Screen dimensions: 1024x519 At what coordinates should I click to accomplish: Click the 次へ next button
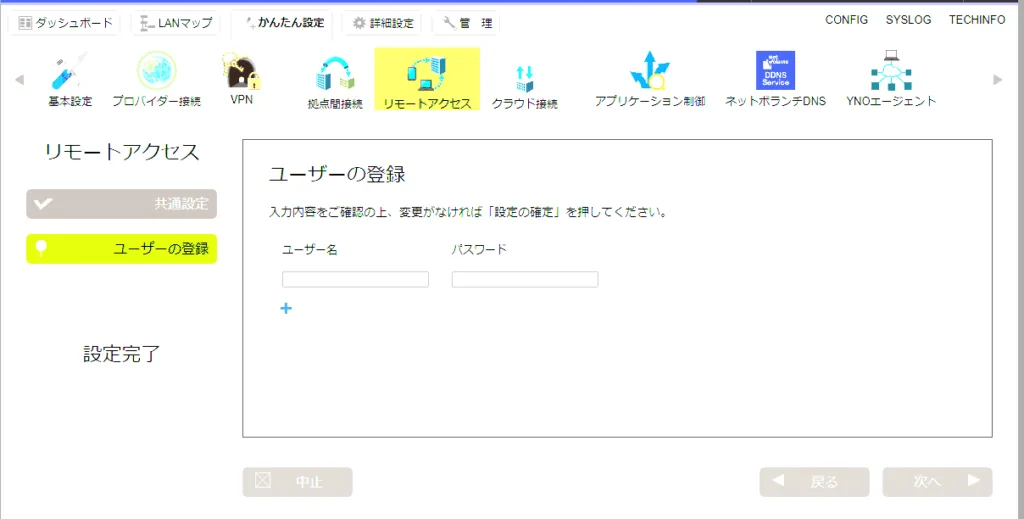pyautogui.click(x=938, y=482)
